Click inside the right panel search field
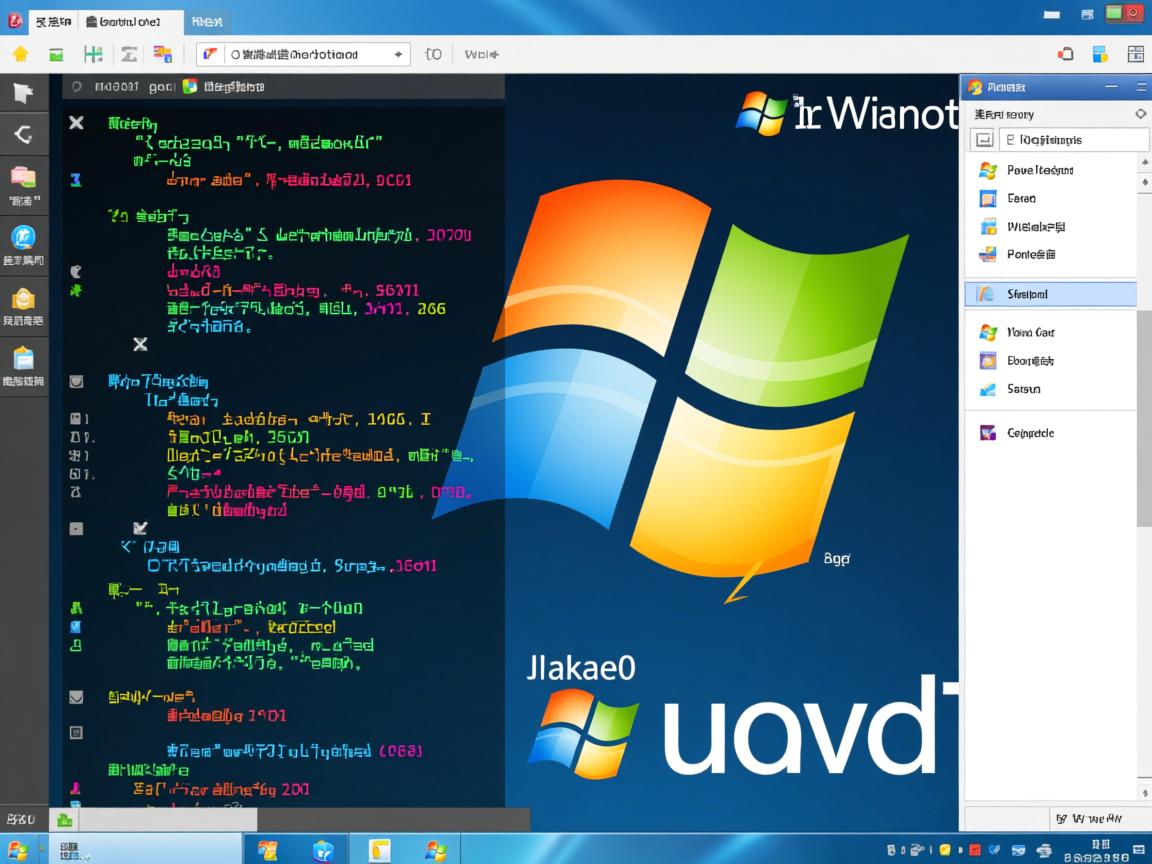The height and width of the screenshot is (864, 1152). click(1072, 139)
